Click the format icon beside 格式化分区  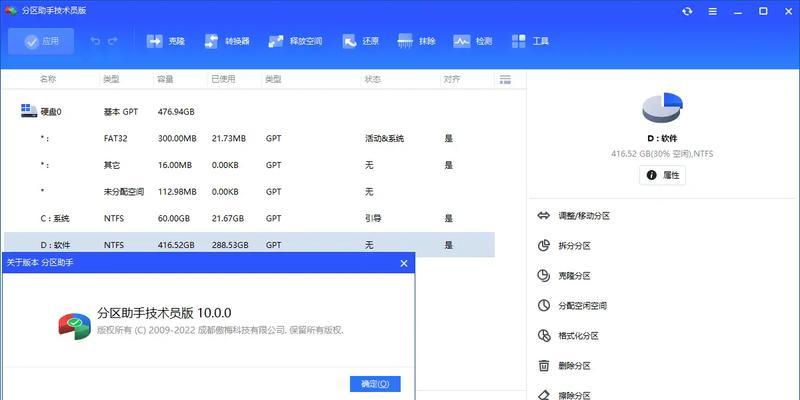tap(544, 336)
